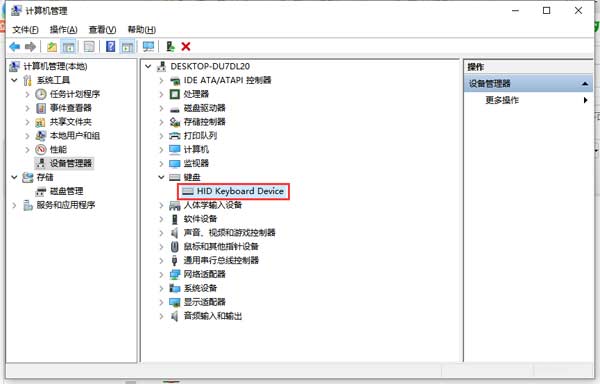Screen dimensions: 600x384
Task: Select 计算机管理(本地) root node
Action: click(55, 67)
